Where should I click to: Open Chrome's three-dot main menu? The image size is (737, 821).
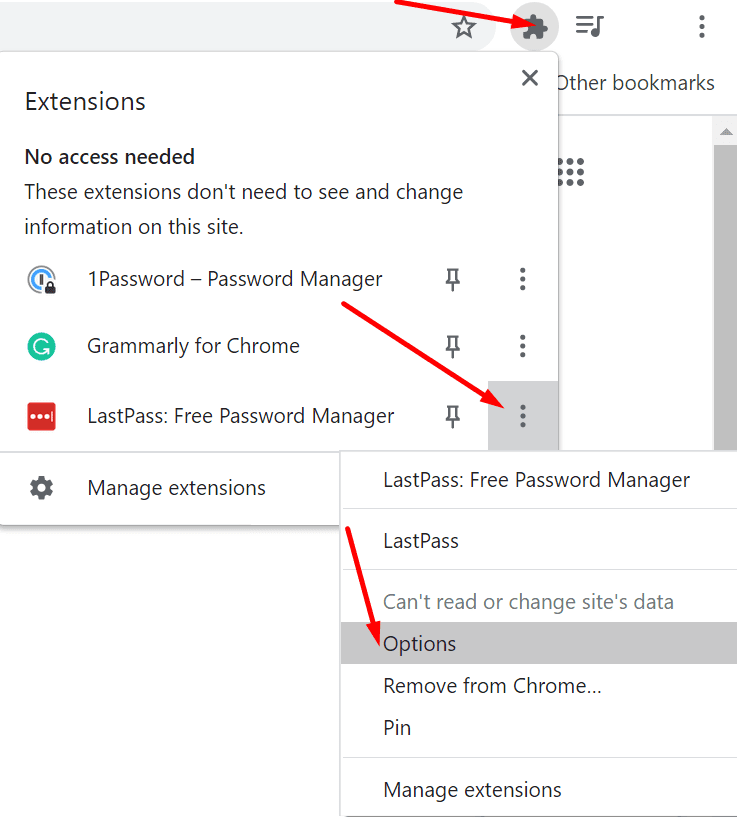click(702, 27)
